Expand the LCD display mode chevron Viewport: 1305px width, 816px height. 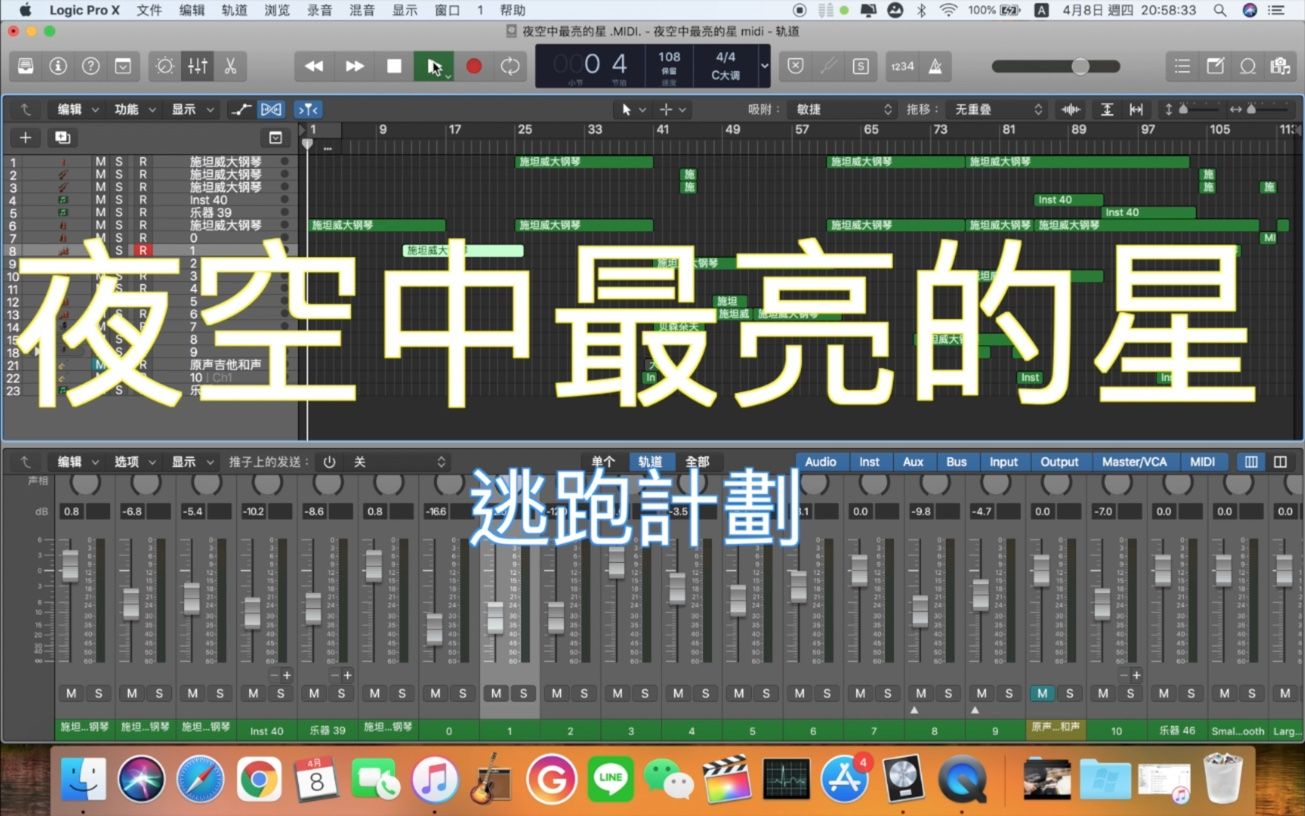coord(764,66)
